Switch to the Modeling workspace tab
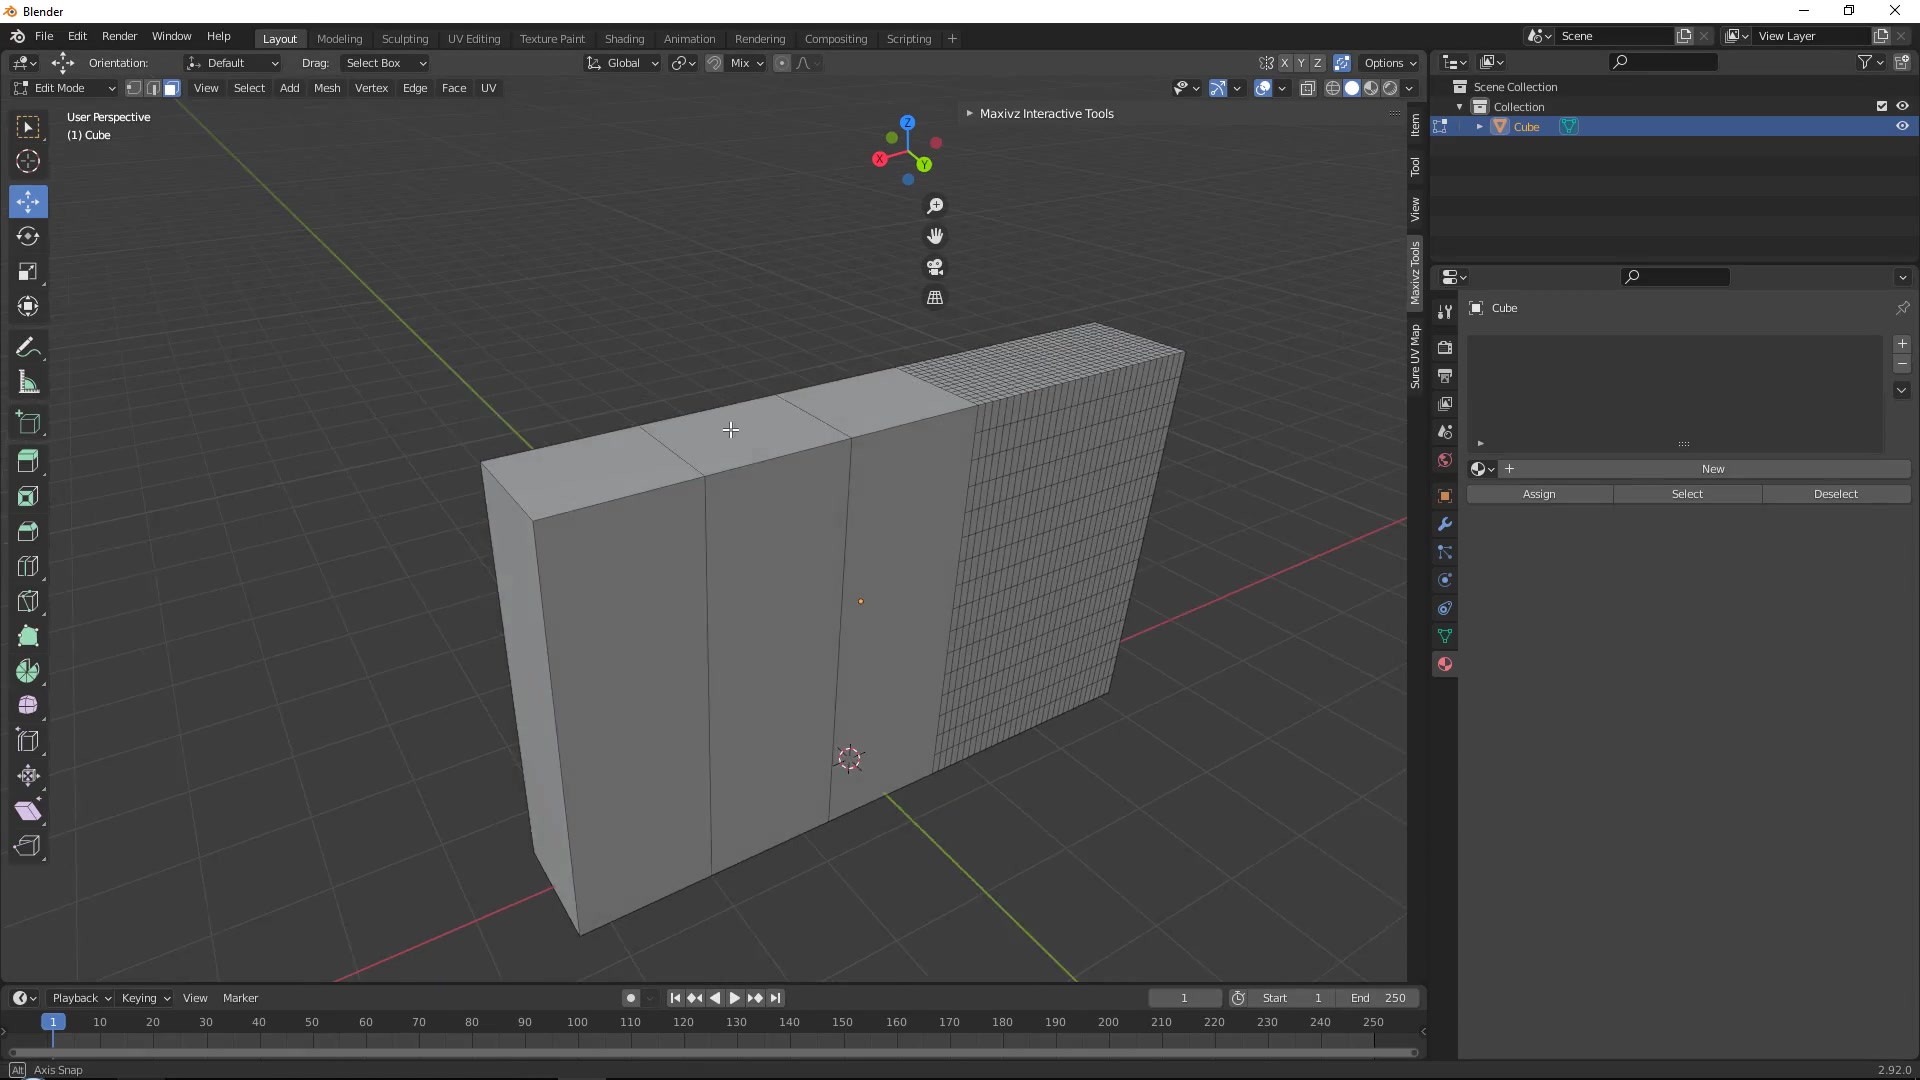1920x1080 pixels. [339, 39]
